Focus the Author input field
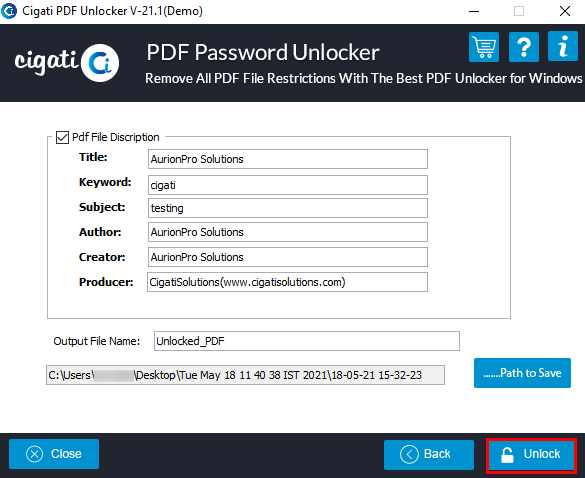 point(288,232)
